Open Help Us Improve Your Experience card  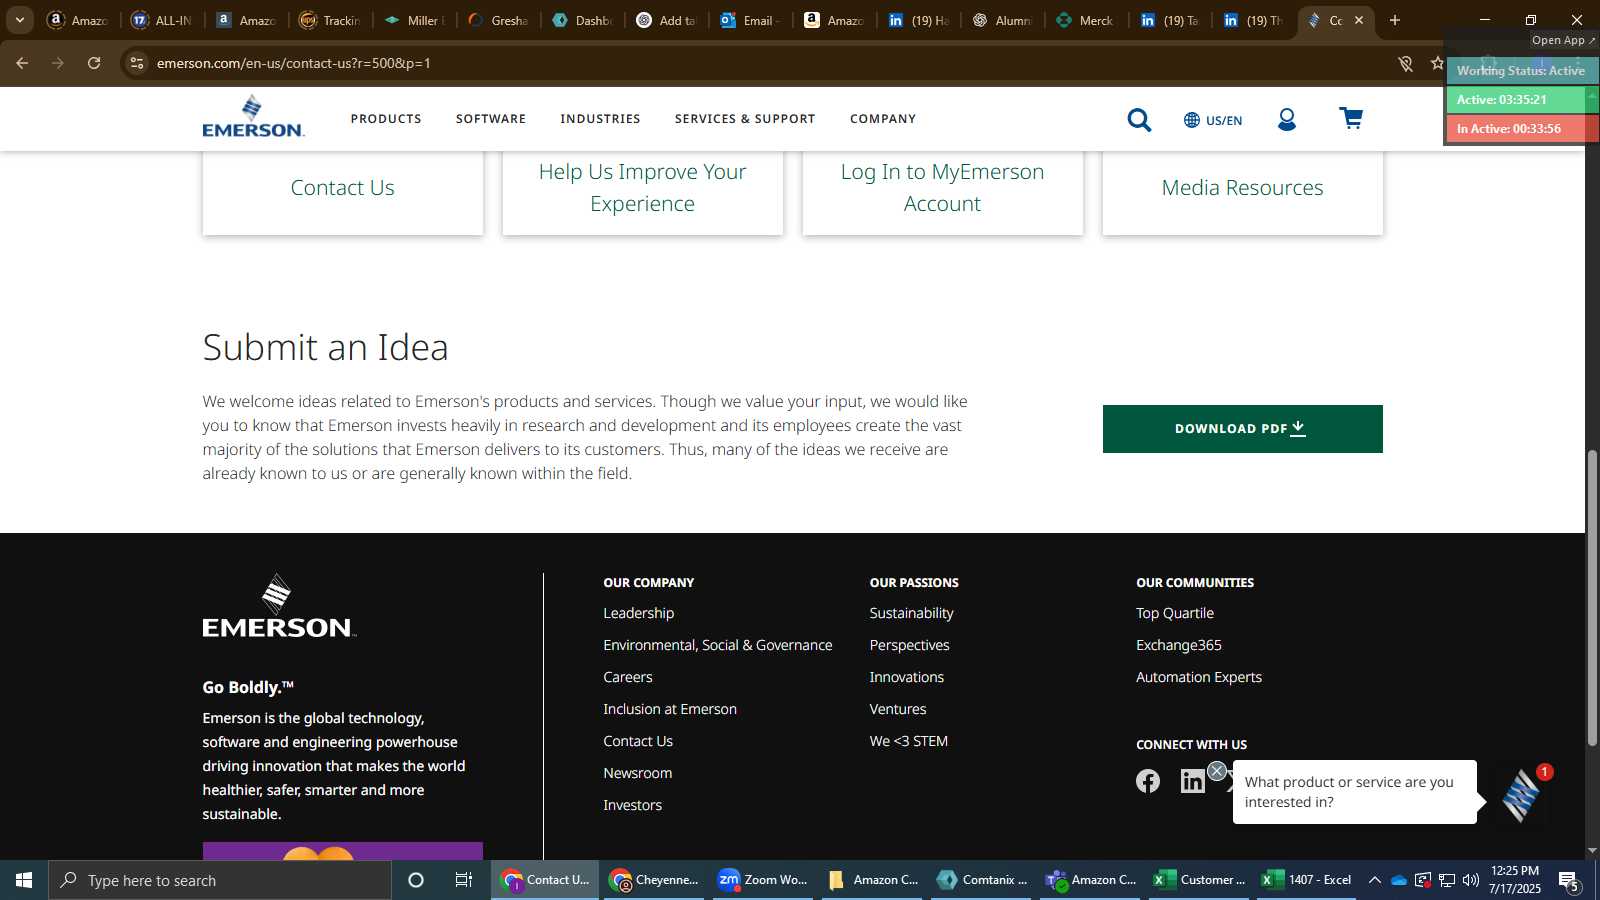click(x=642, y=188)
